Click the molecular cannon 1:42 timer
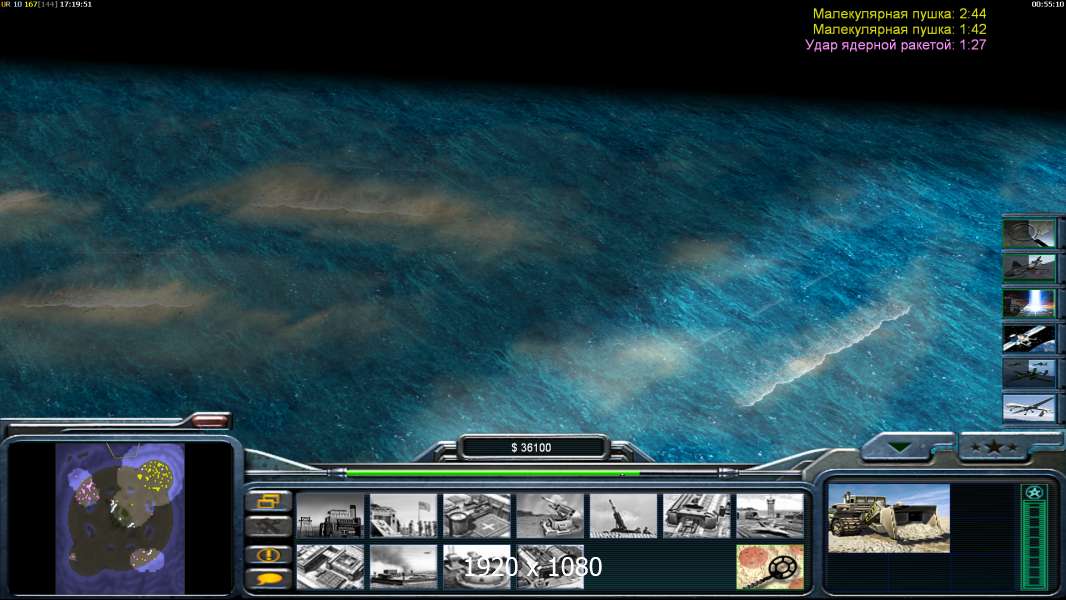The image size is (1066, 600). click(x=899, y=29)
